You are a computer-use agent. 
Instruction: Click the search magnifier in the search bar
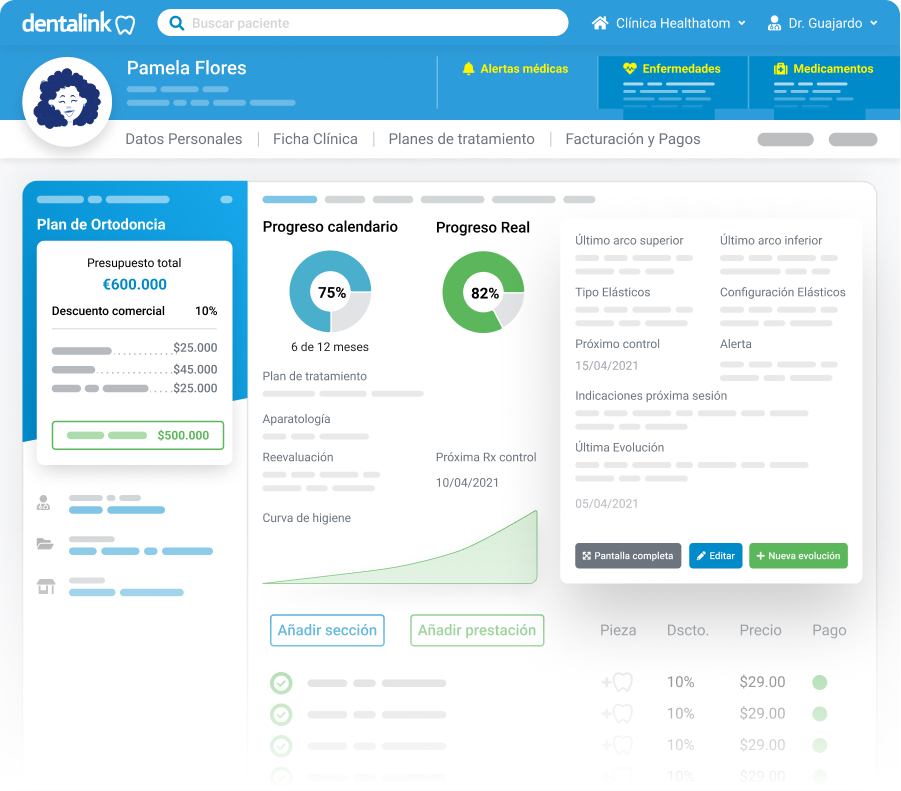[178, 22]
